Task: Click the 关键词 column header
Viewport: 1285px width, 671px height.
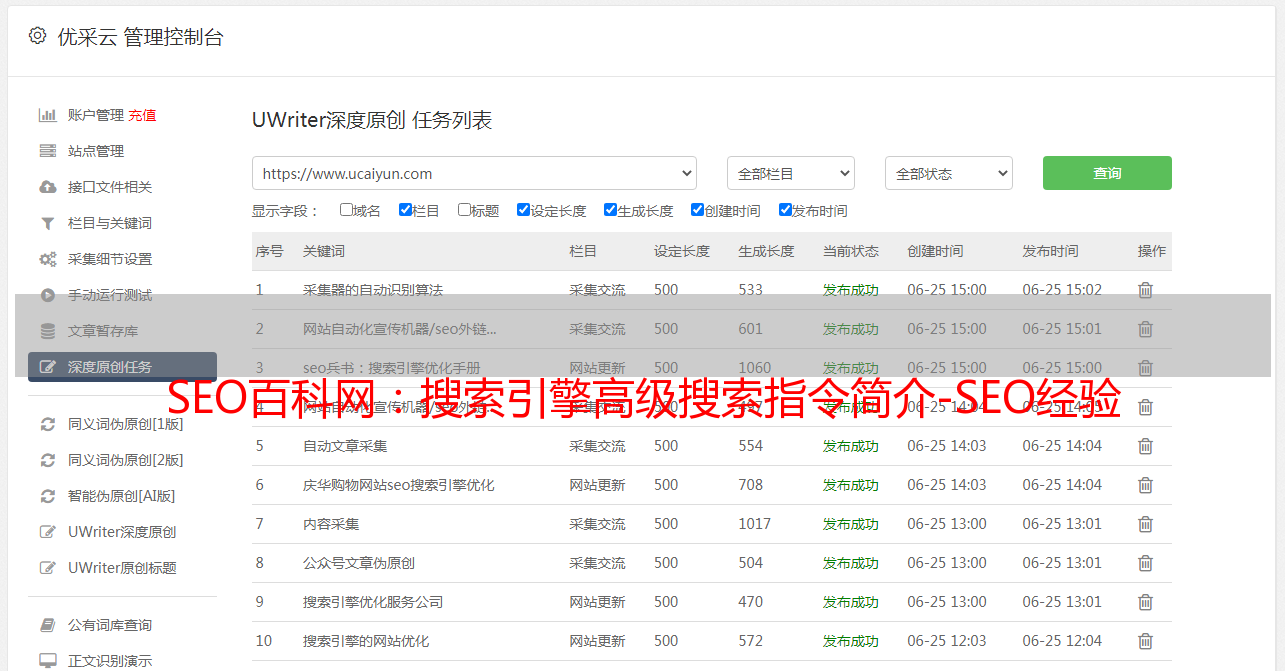Action: [324, 251]
